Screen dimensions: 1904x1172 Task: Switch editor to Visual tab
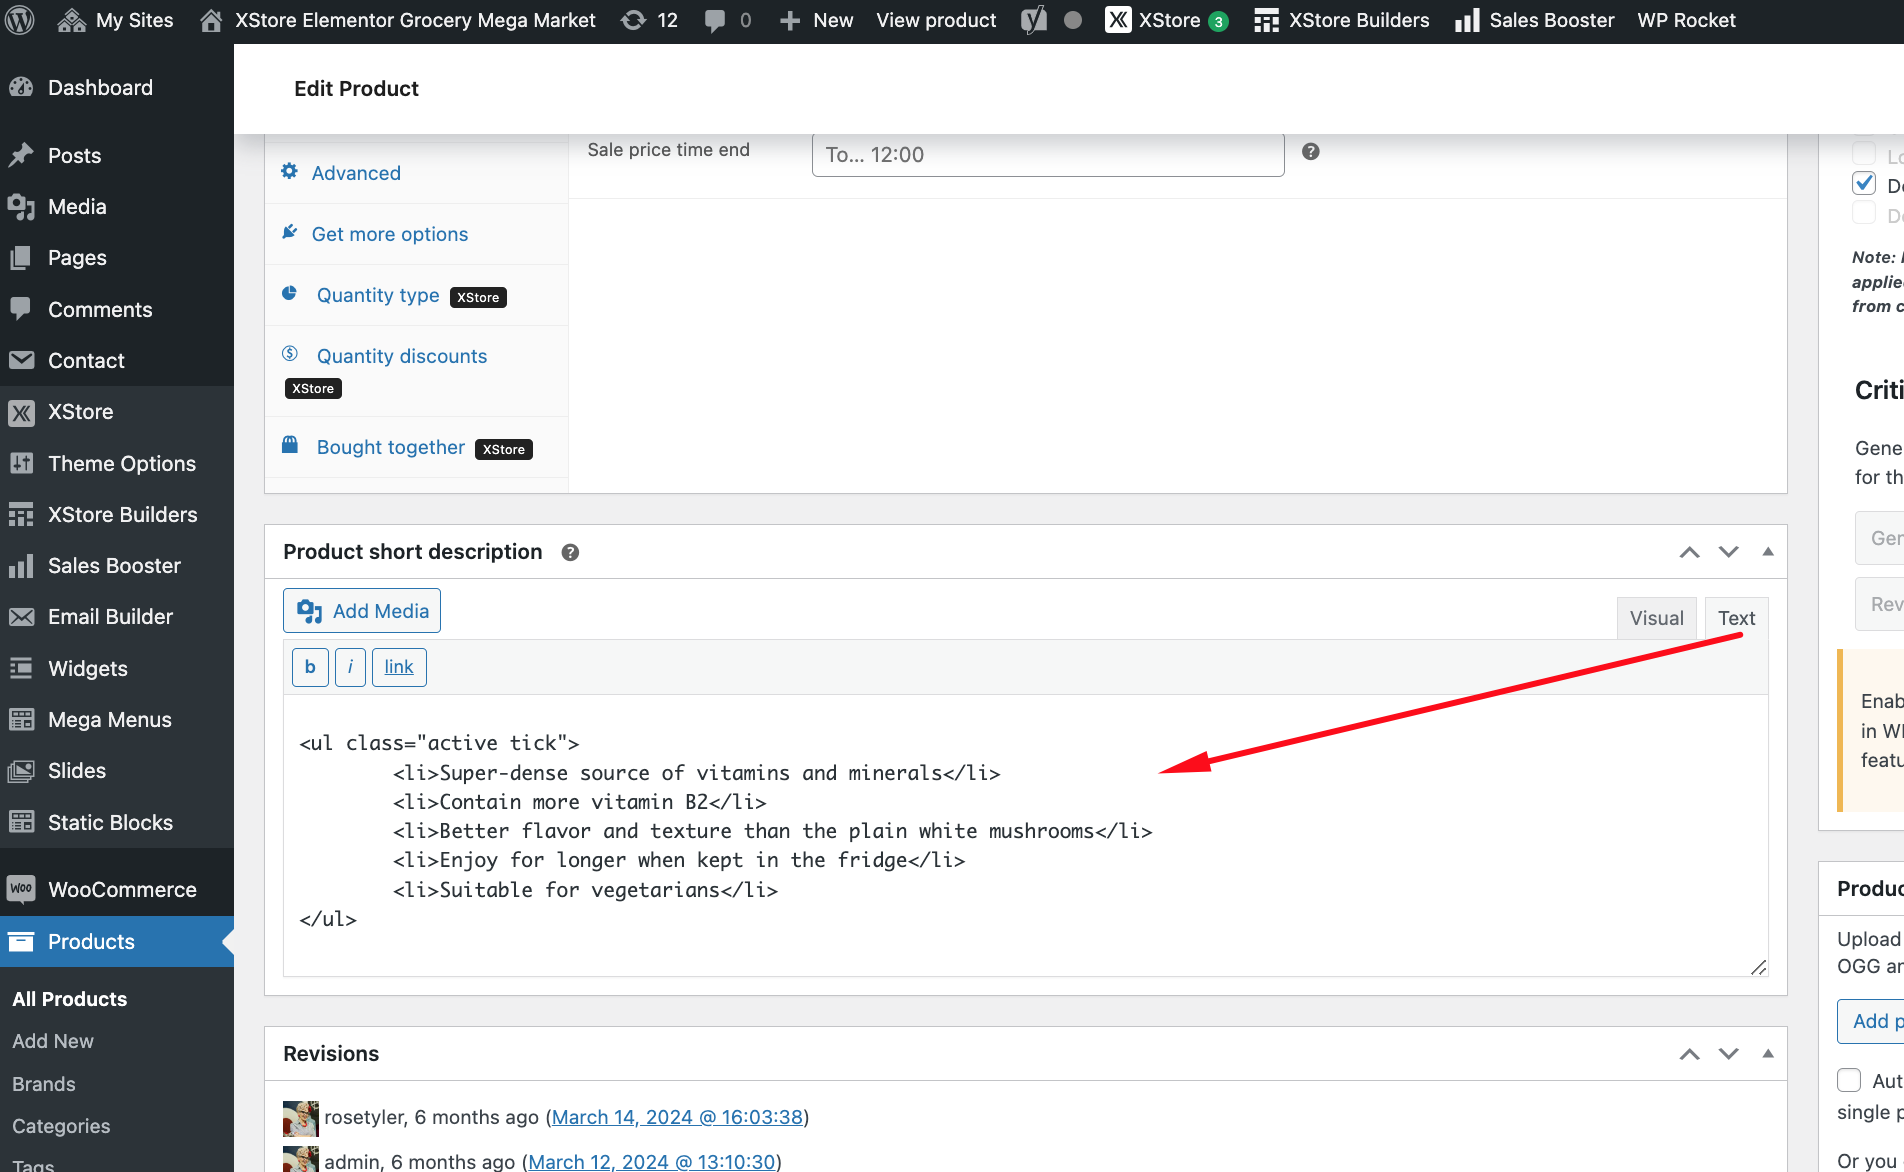pos(1657,618)
